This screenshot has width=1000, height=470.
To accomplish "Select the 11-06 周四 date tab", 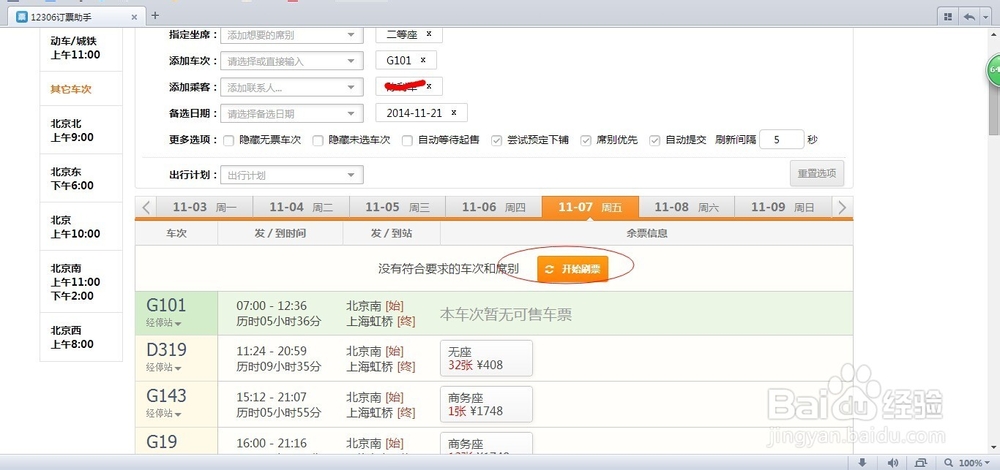I will click(494, 207).
